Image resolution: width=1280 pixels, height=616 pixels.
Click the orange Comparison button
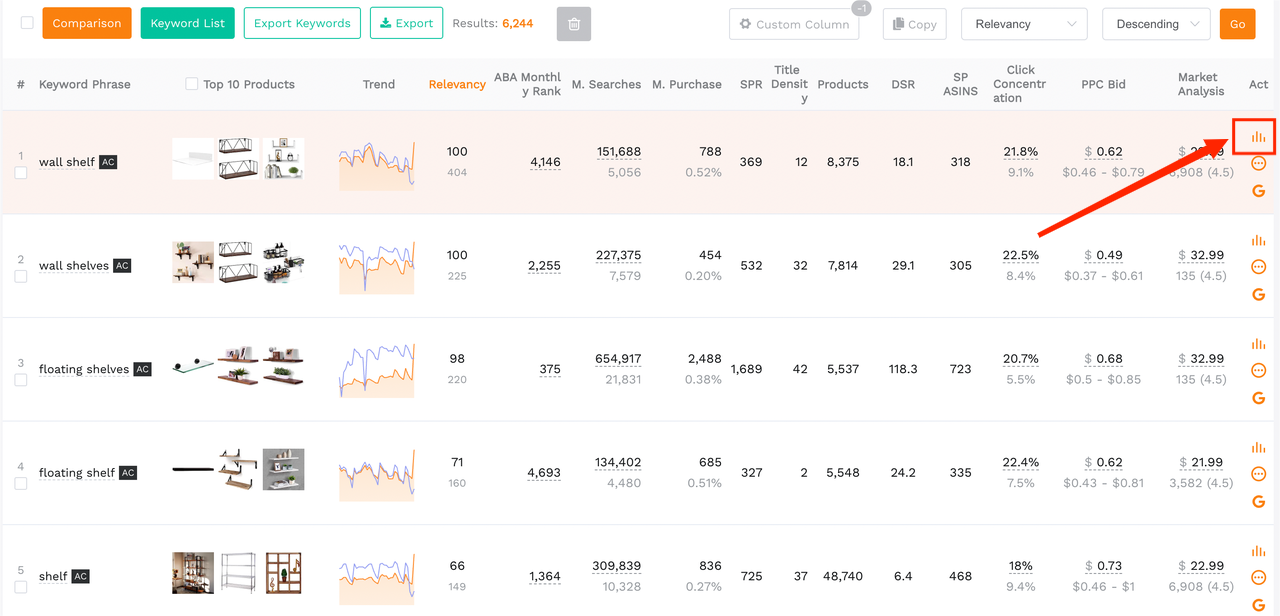pyautogui.click(x=87, y=23)
